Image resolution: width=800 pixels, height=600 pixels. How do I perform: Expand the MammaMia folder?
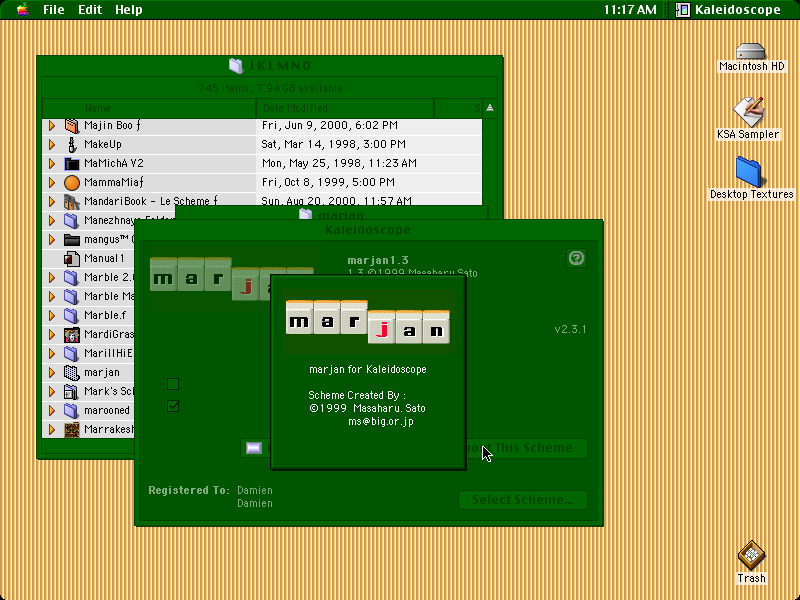[x=52, y=182]
